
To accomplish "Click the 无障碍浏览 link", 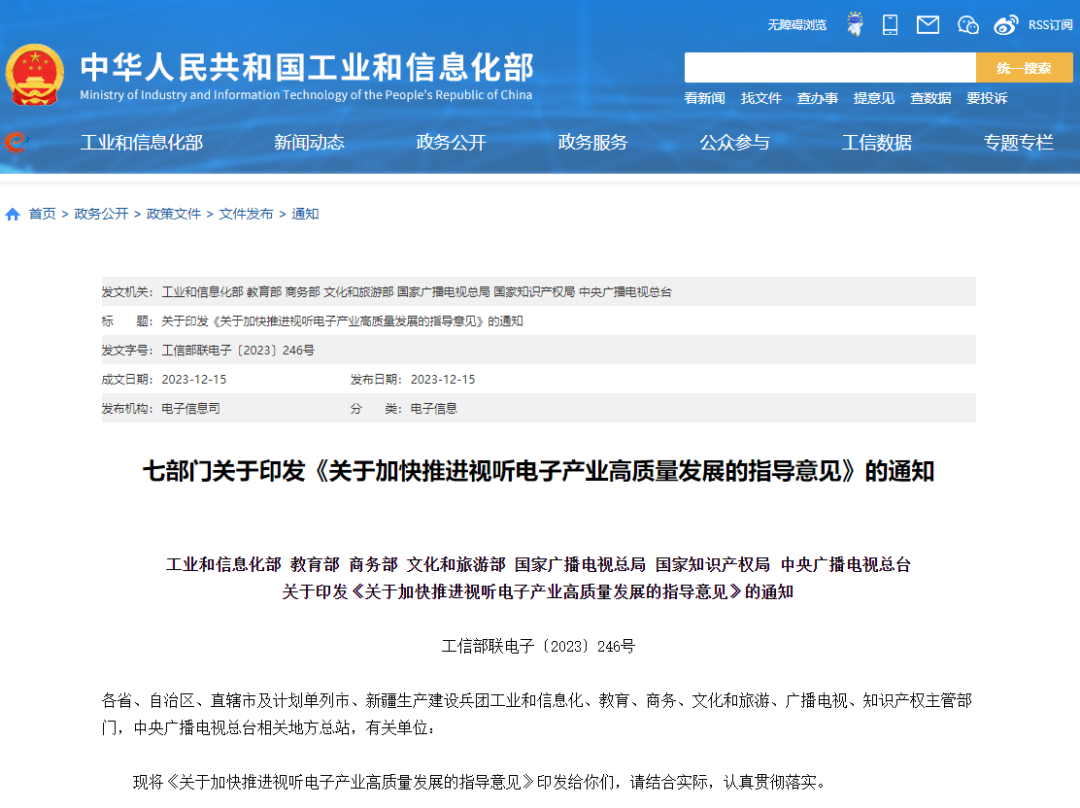I will (797, 25).
